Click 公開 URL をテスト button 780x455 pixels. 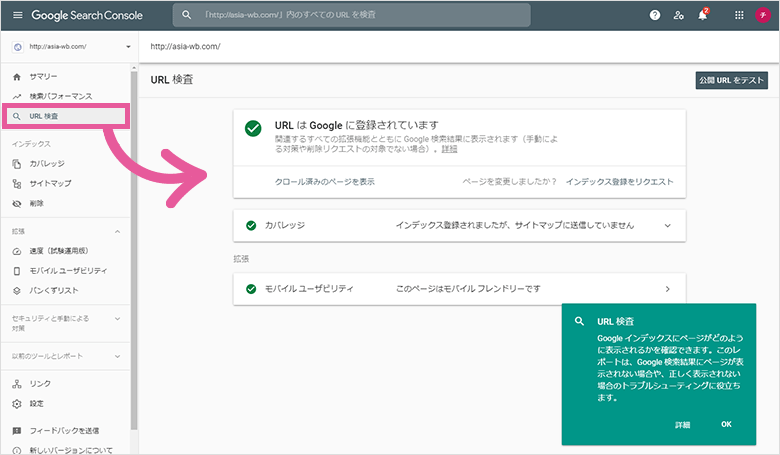(x=731, y=80)
